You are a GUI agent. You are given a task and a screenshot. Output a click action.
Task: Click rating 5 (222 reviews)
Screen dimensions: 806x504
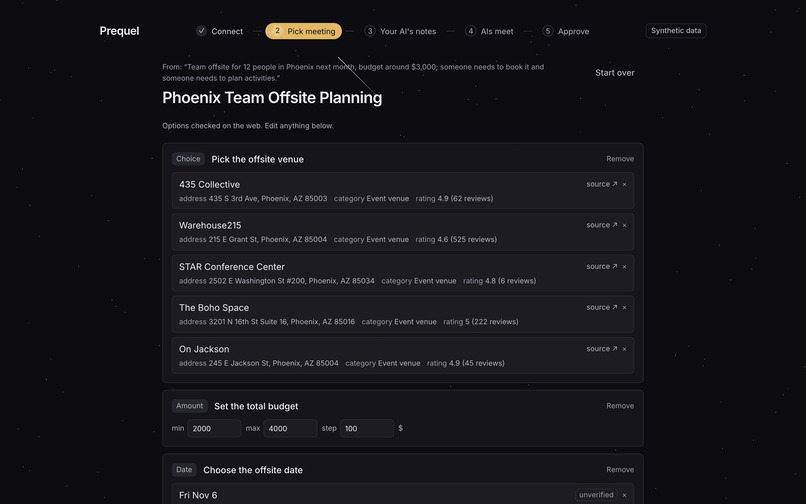pos(481,322)
